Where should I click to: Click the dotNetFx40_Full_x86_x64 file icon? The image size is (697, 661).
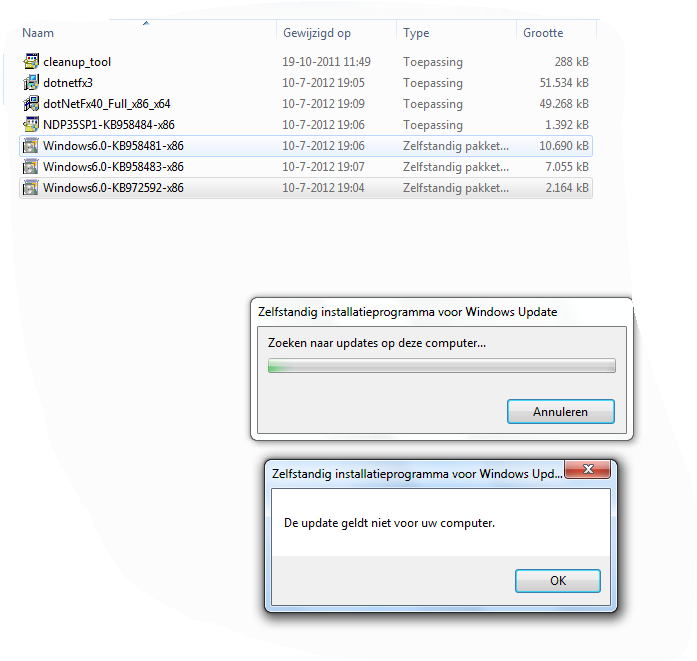[31, 103]
